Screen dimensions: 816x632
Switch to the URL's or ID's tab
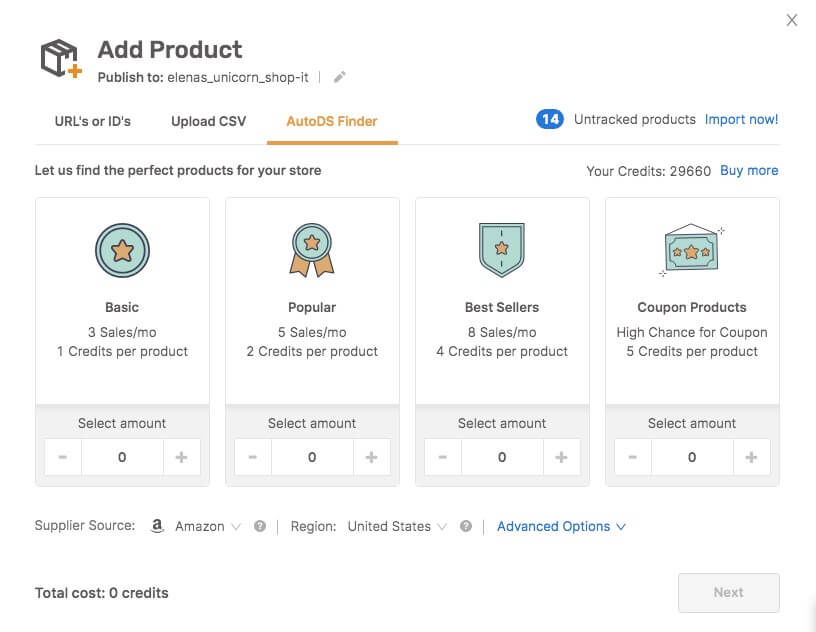[93, 121]
